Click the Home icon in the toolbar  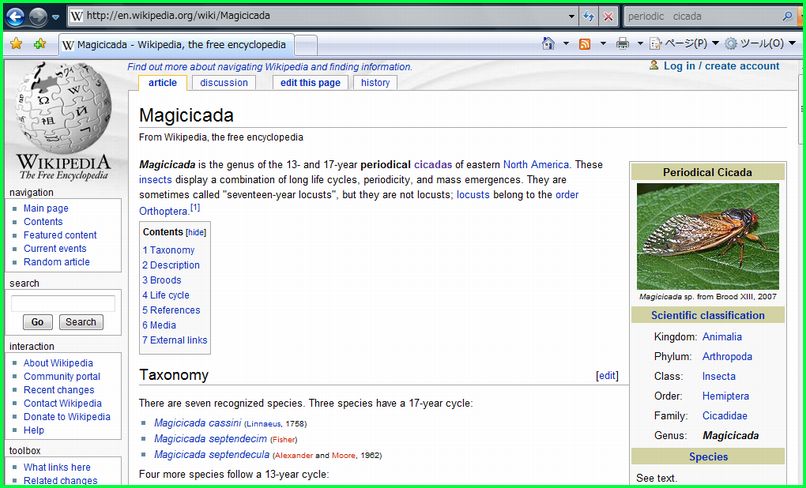(548, 44)
